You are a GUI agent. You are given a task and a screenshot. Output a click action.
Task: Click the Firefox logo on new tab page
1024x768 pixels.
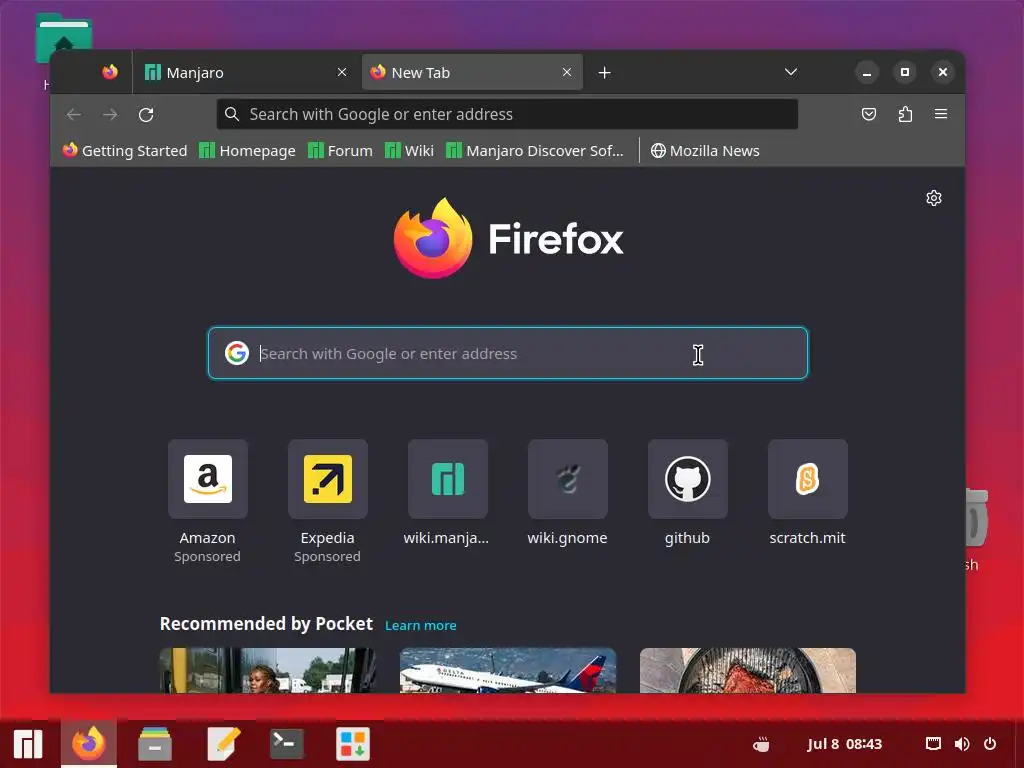[508, 238]
